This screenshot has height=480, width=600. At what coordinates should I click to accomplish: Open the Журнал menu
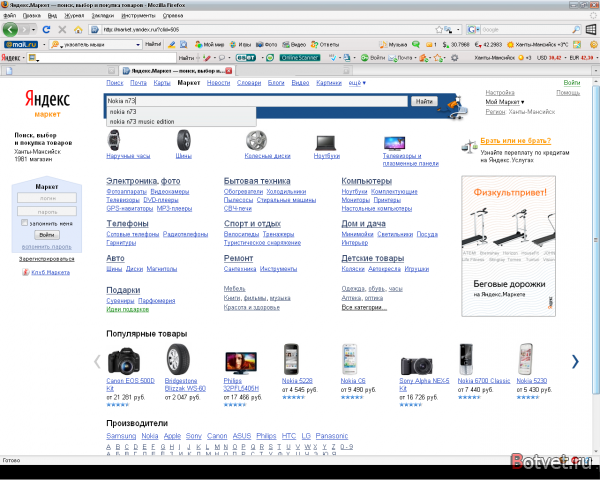[x=74, y=16]
